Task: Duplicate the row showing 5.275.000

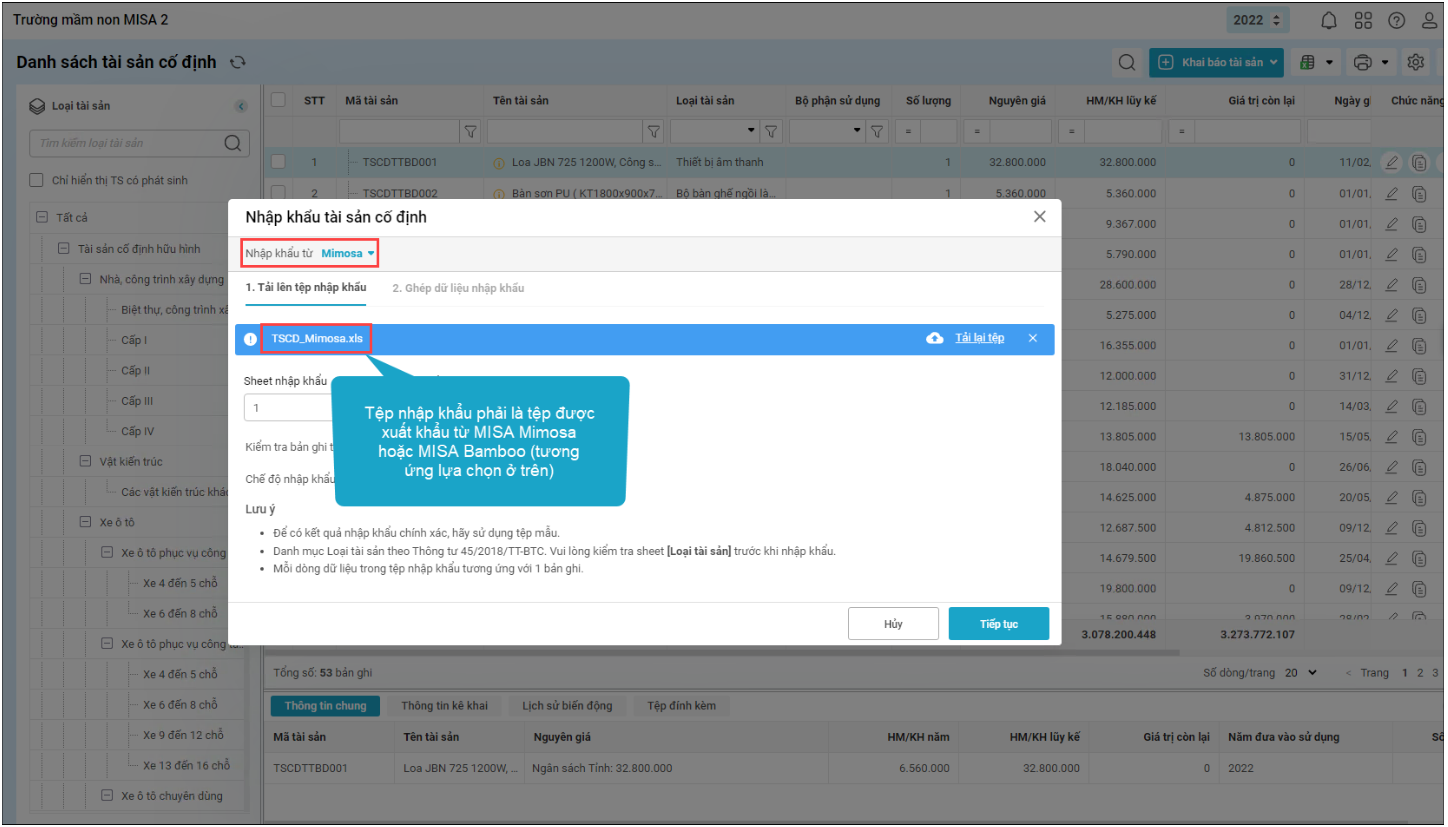Action: pyautogui.click(x=1419, y=315)
